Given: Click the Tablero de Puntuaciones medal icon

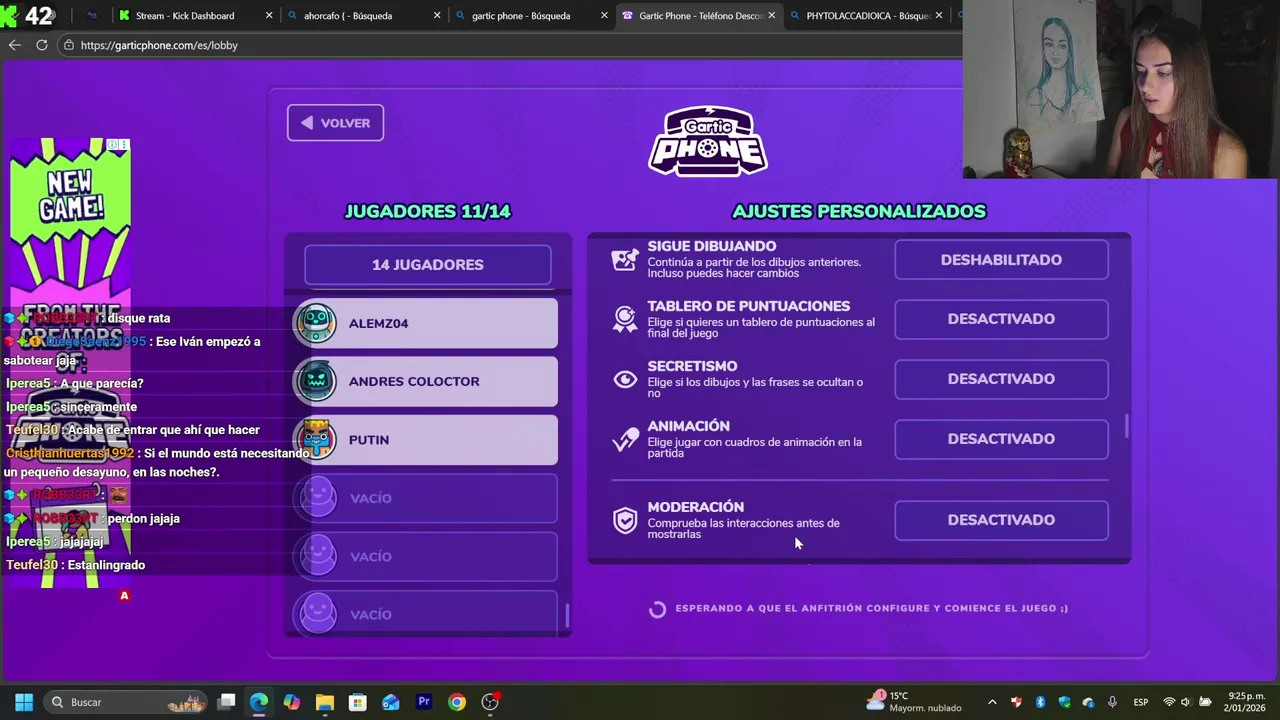Looking at the screenshot, I should click(x=625, y=319).
